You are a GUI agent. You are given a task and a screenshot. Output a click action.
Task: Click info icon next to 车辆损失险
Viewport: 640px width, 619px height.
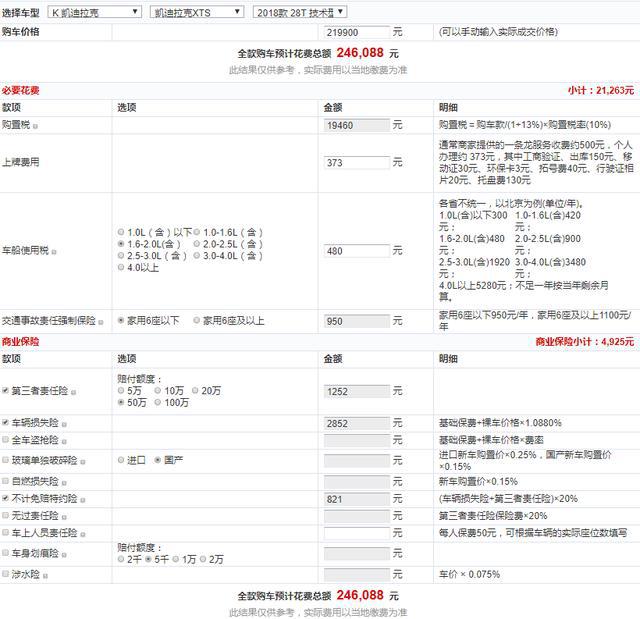64,424
